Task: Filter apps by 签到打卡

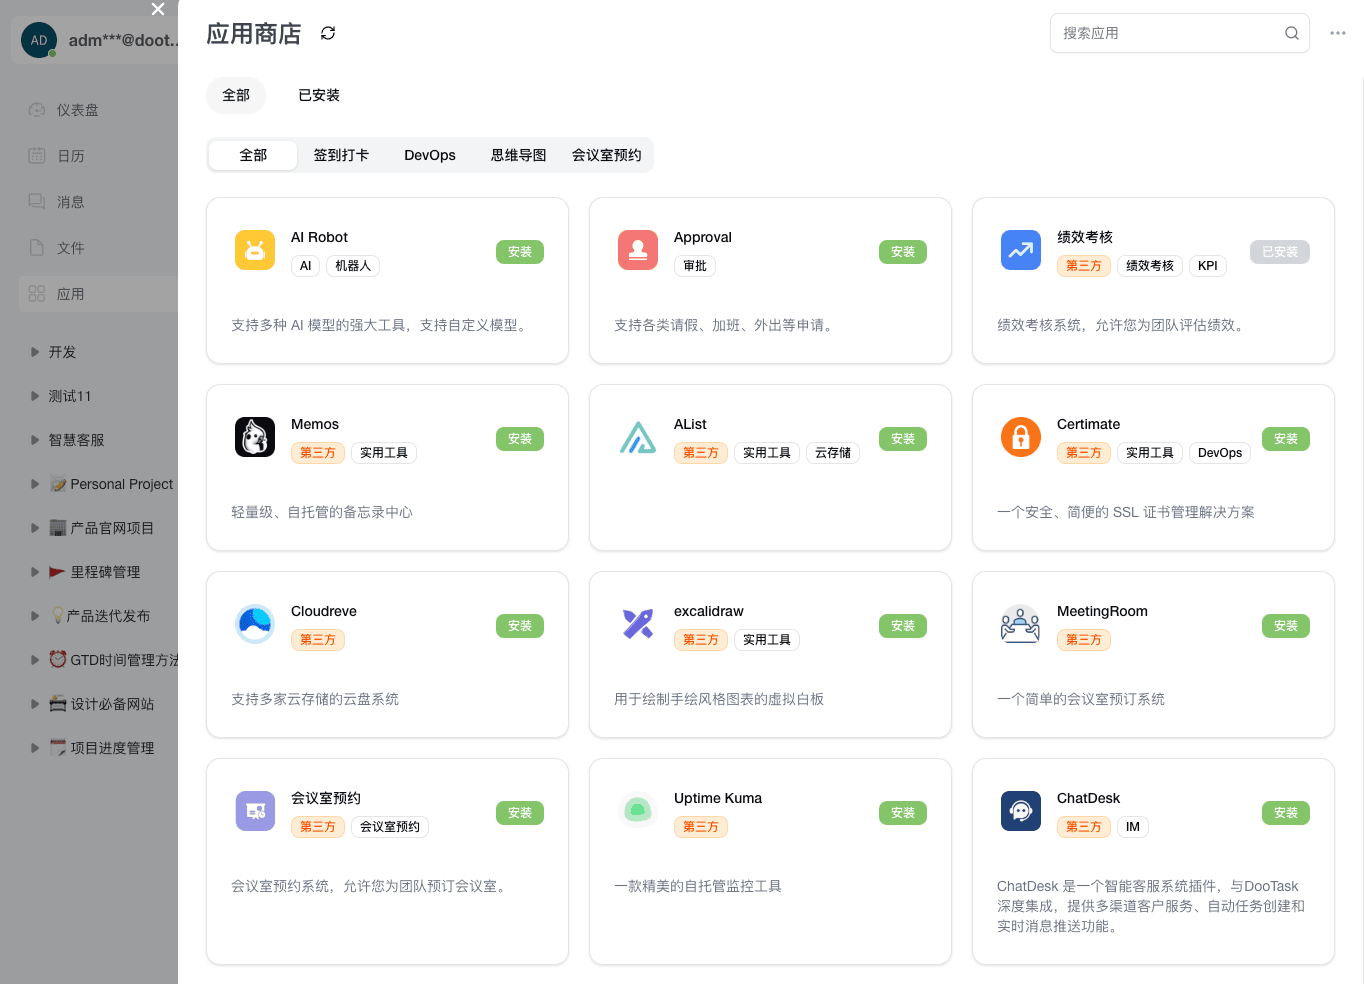Action: pos(341,155)
